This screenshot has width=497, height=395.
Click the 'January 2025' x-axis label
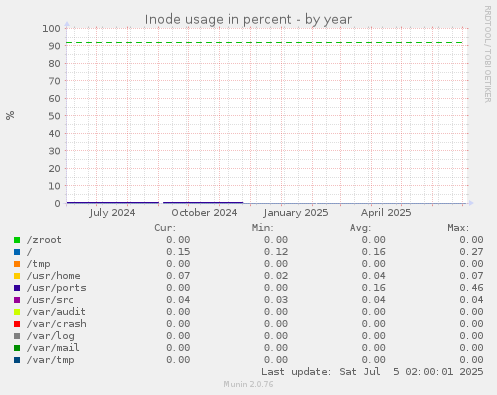(x=296, y=213)
